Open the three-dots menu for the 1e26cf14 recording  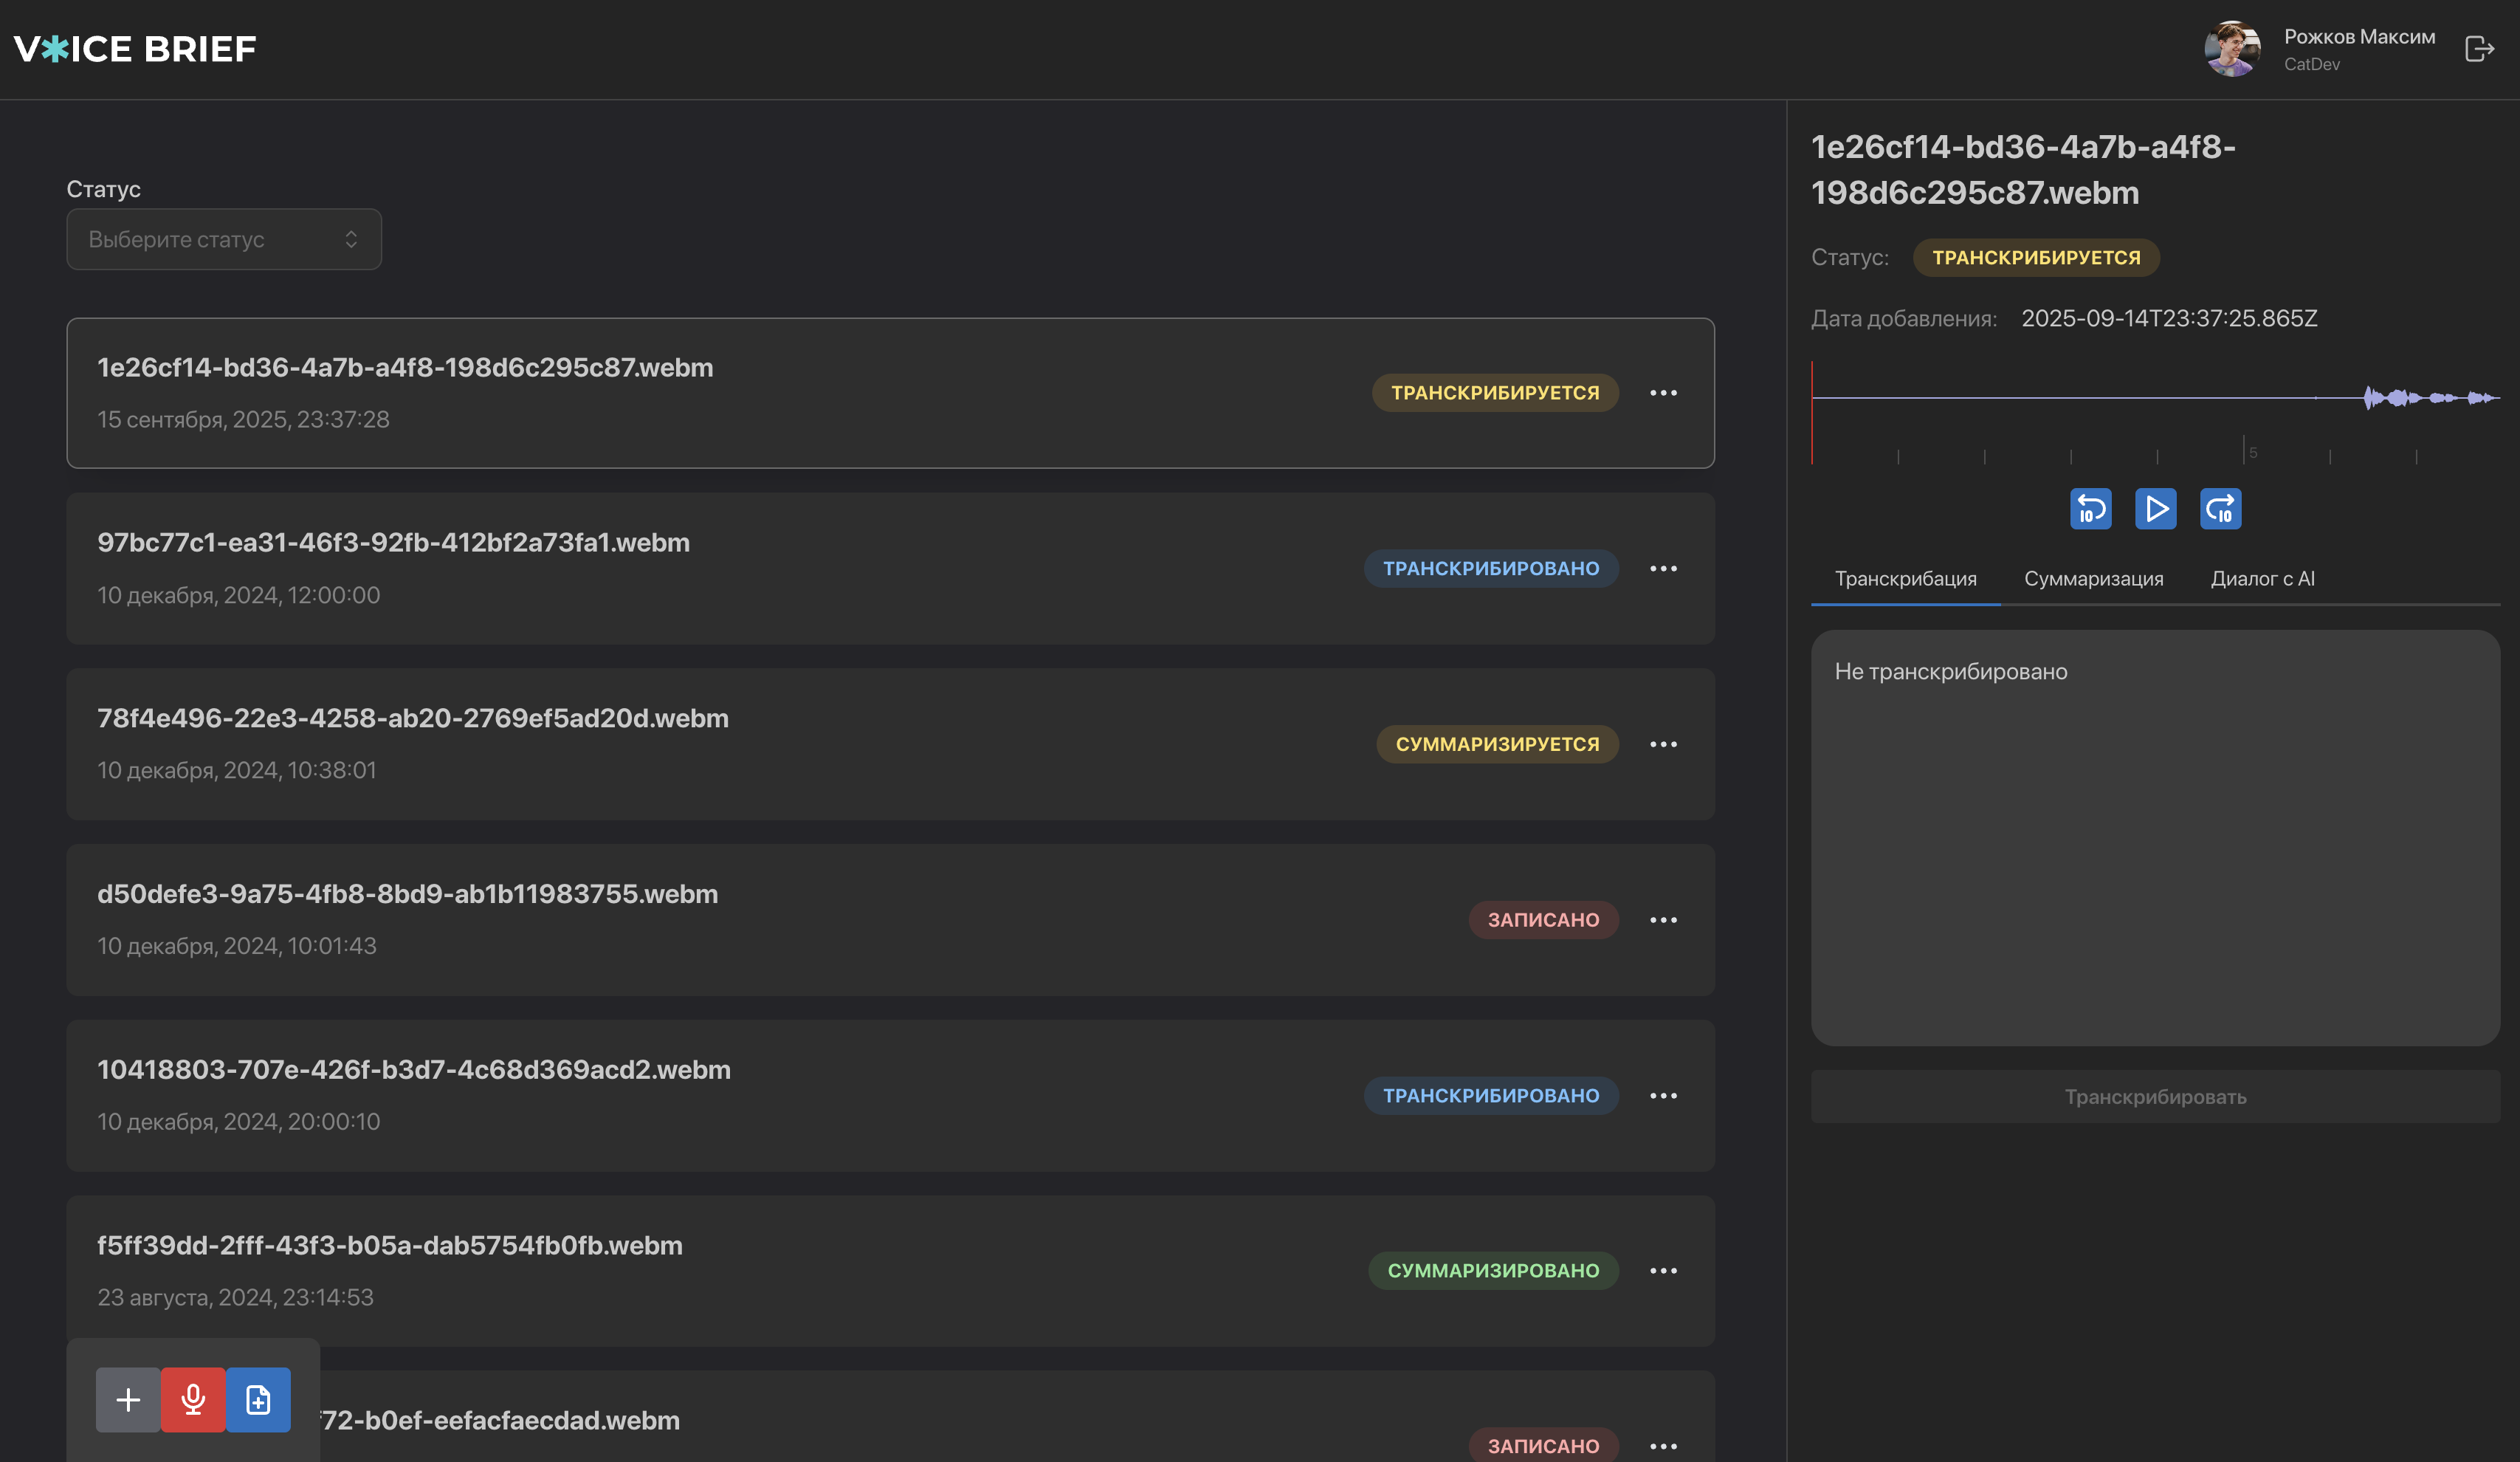pyautogui.click(x=1663, y=393)
